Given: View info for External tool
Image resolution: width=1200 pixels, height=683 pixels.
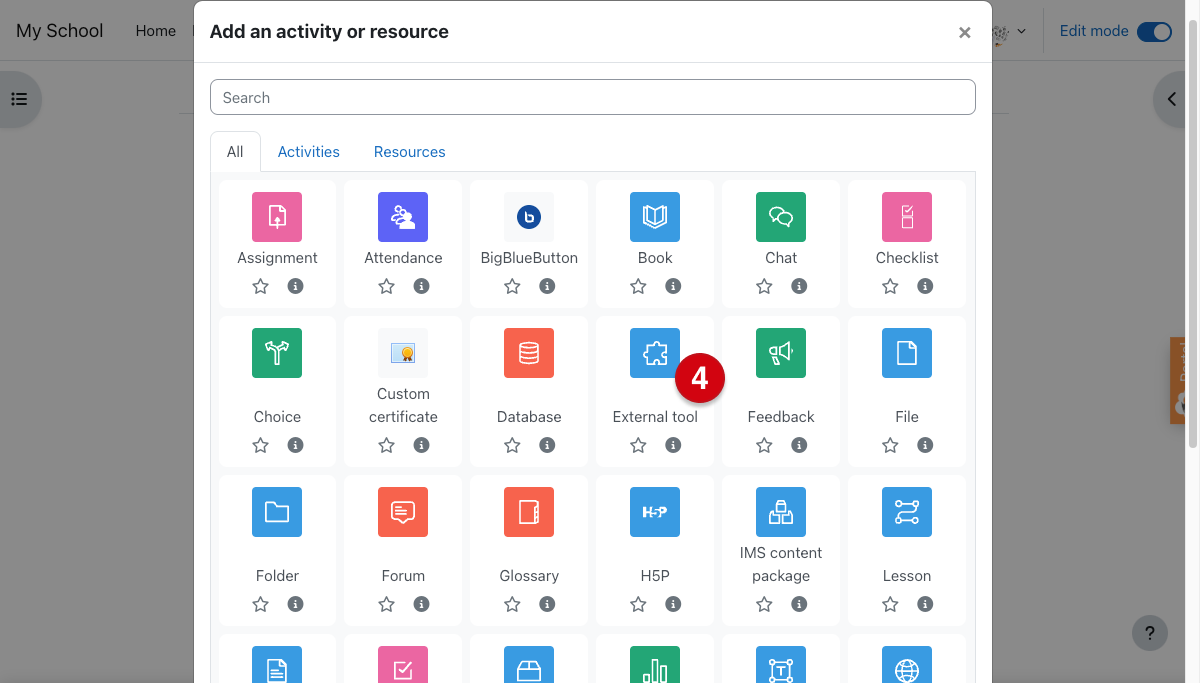Looking at the screenshot, I should point(673,445).
